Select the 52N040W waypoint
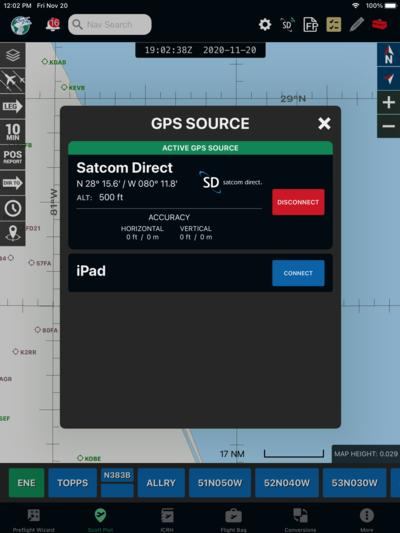The image size is (400, 533). coord(287,483)
